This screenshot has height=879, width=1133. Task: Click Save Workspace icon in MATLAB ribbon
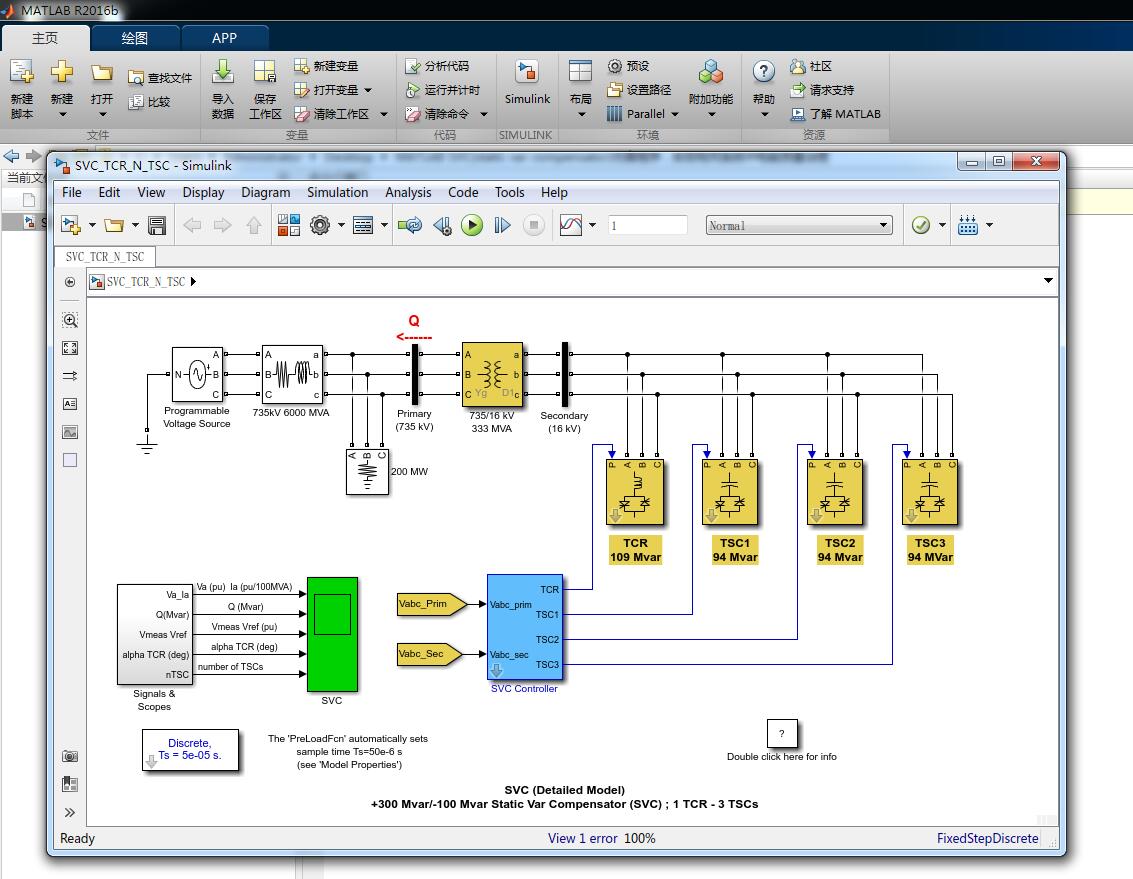265,88
